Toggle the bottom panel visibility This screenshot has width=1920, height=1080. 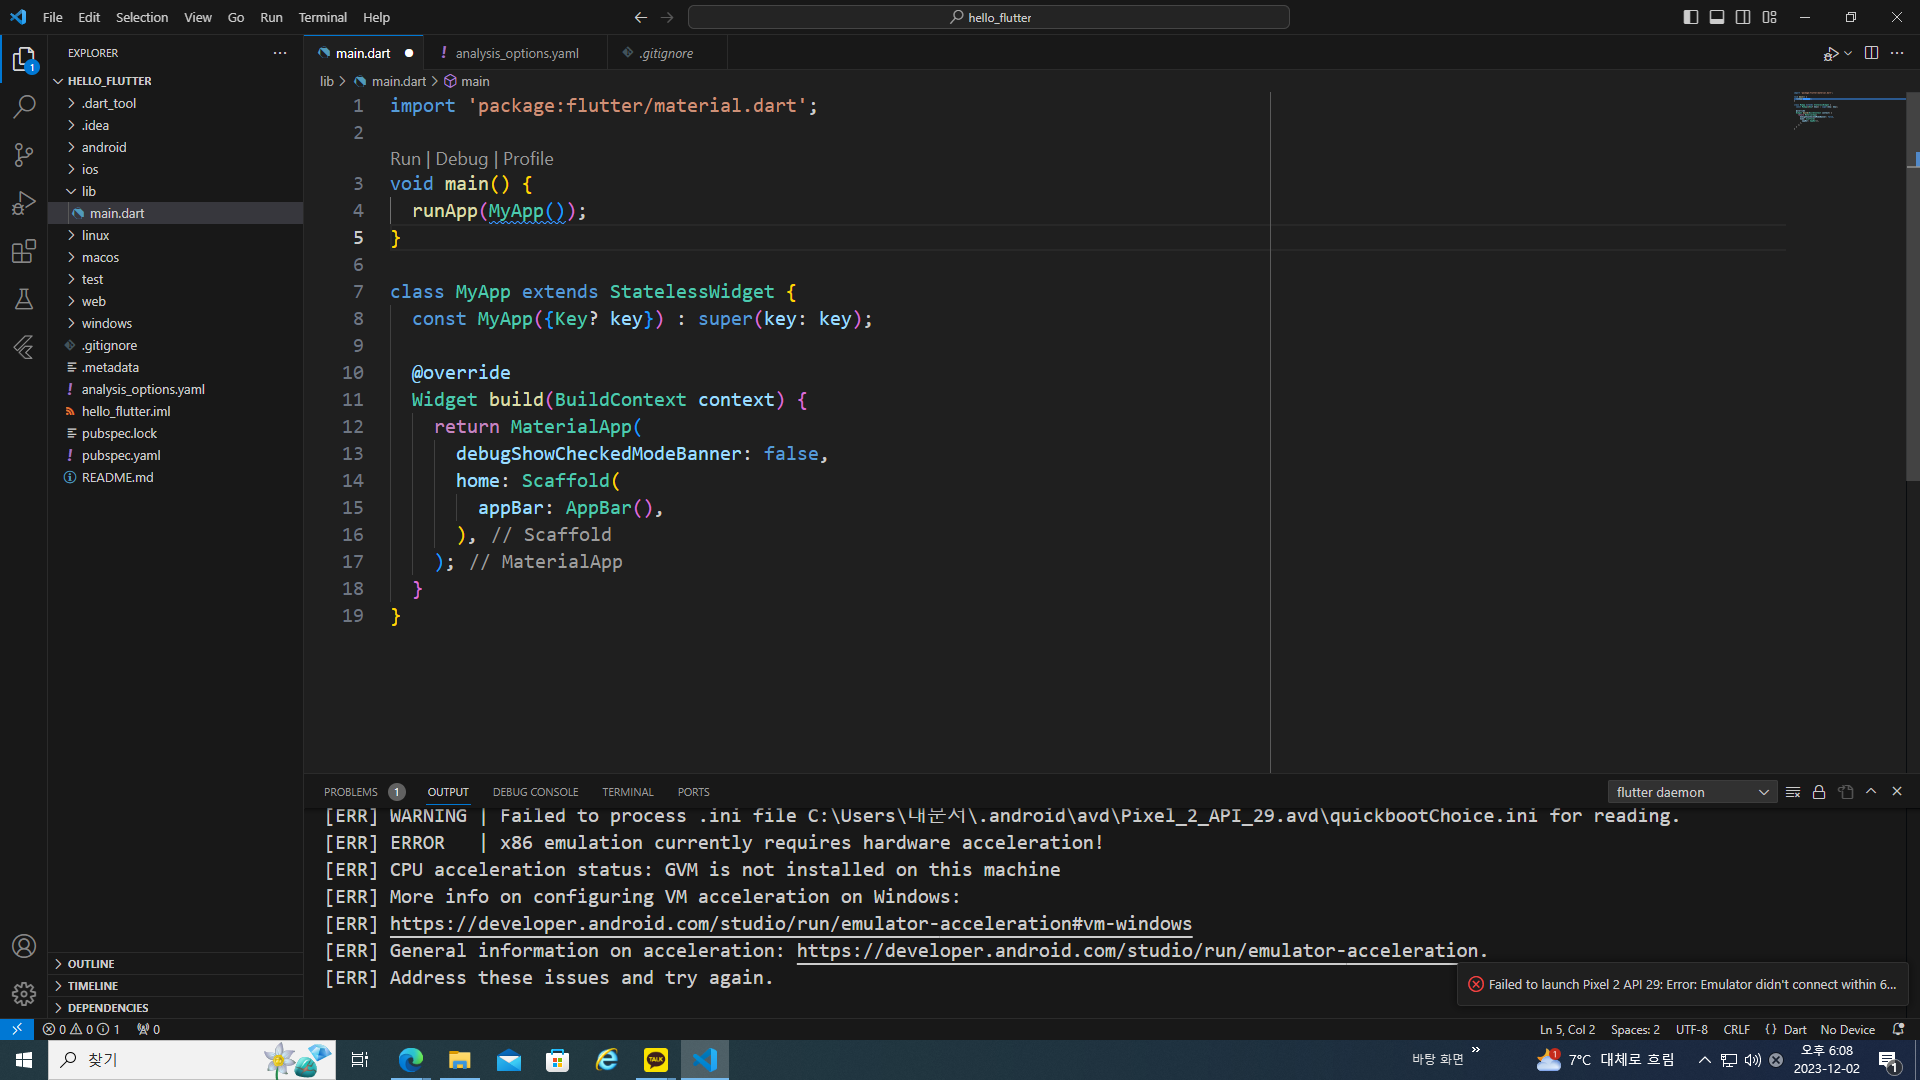(1717, 17)
